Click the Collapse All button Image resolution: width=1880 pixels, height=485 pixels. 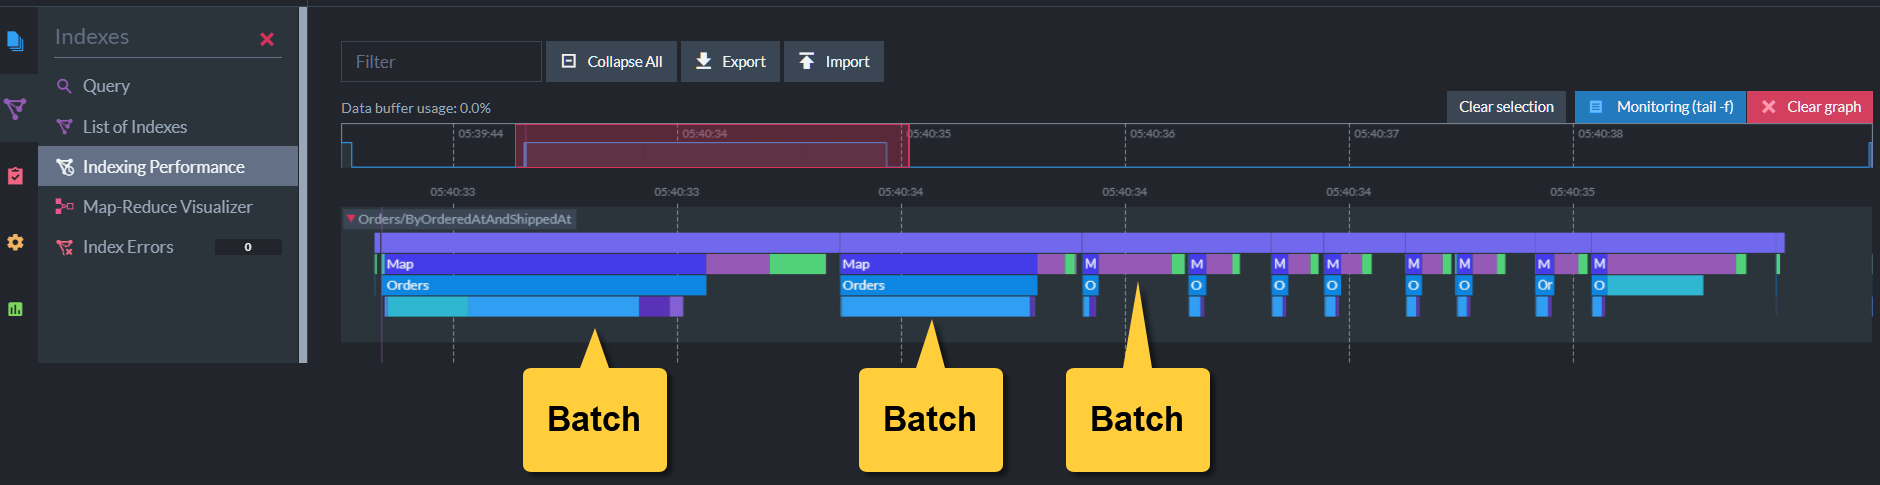click(611, 62)
